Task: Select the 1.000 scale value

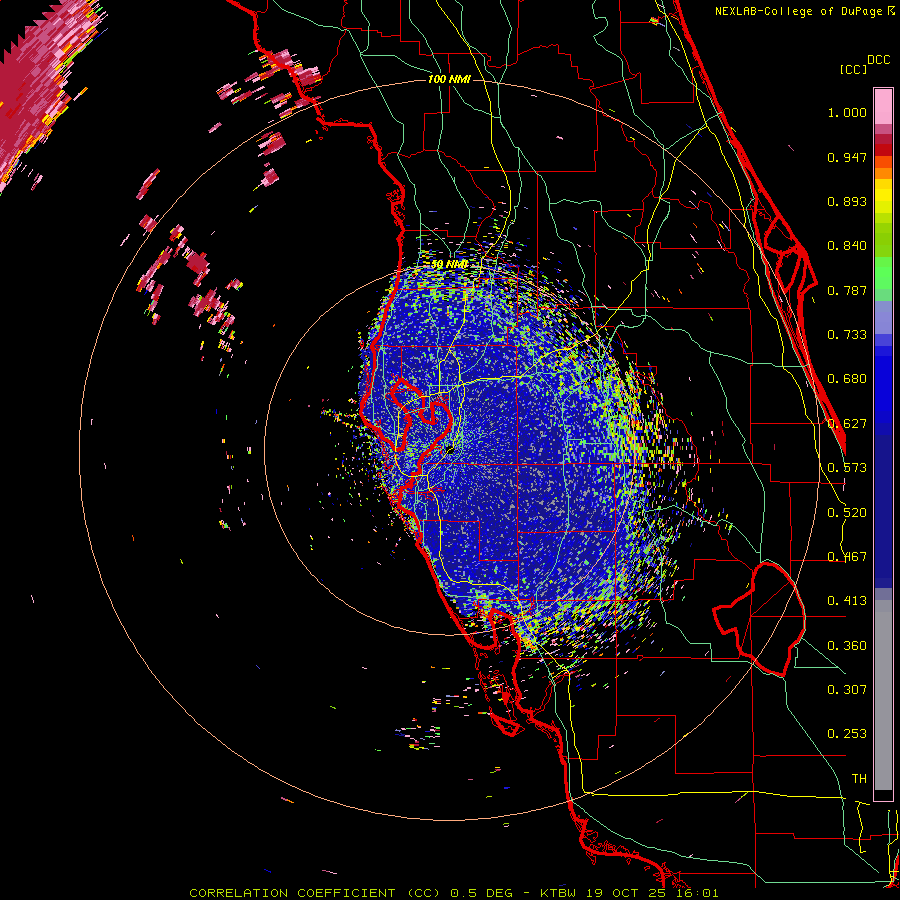Action: tap(847, 112)
